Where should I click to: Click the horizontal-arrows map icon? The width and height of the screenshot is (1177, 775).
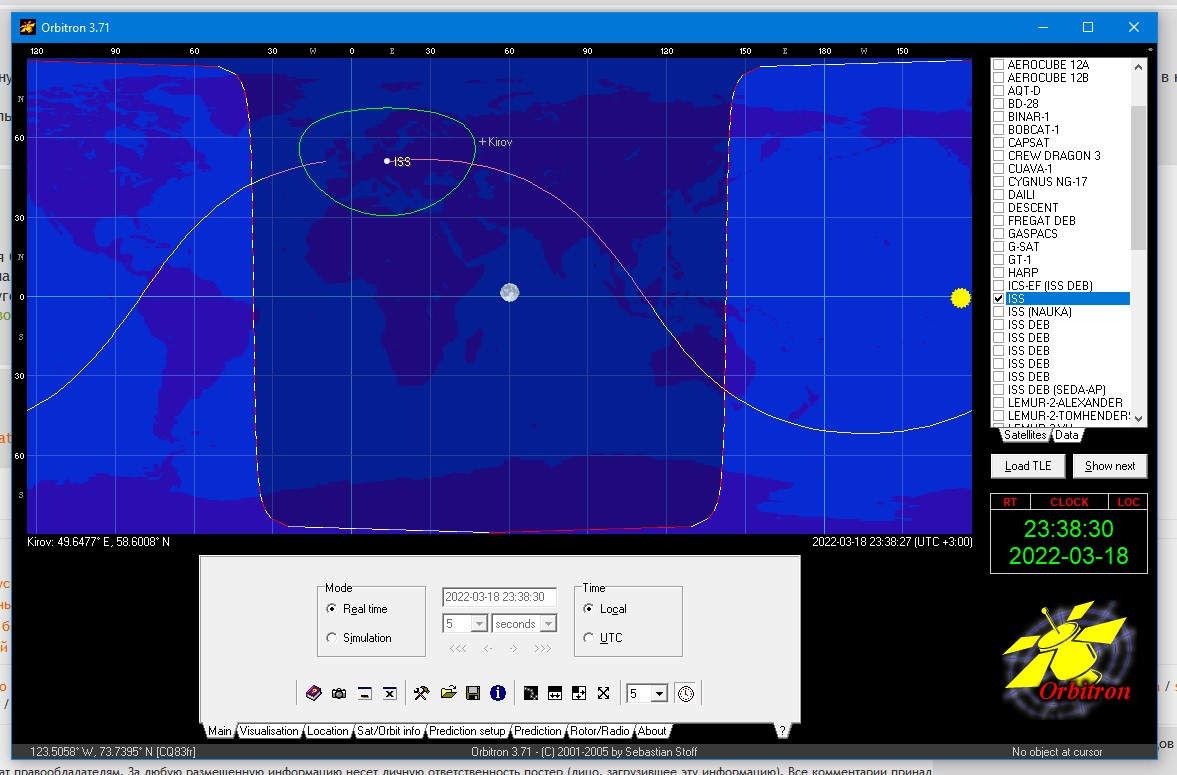[555, 693]
